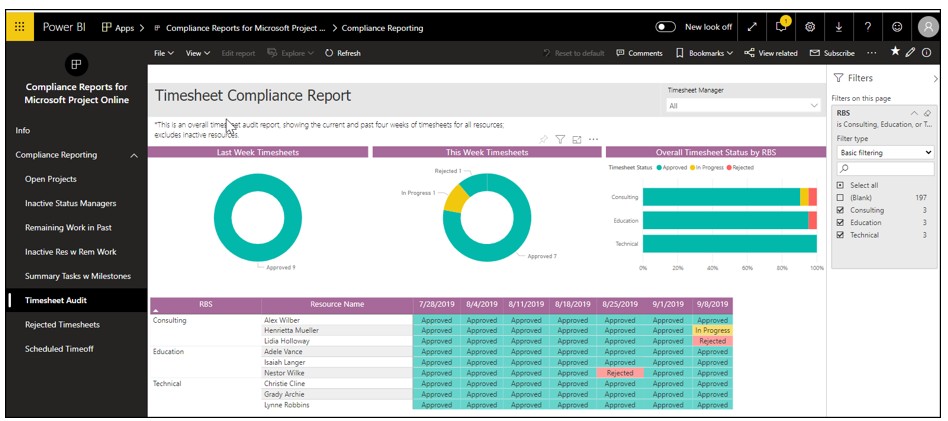Open the Basic filtering type dropdown
The image size is (948, 421).
click(884, 152)
